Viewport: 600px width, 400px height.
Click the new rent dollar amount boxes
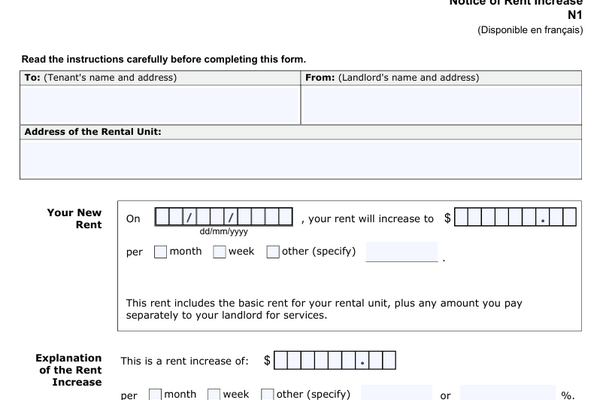495,217
